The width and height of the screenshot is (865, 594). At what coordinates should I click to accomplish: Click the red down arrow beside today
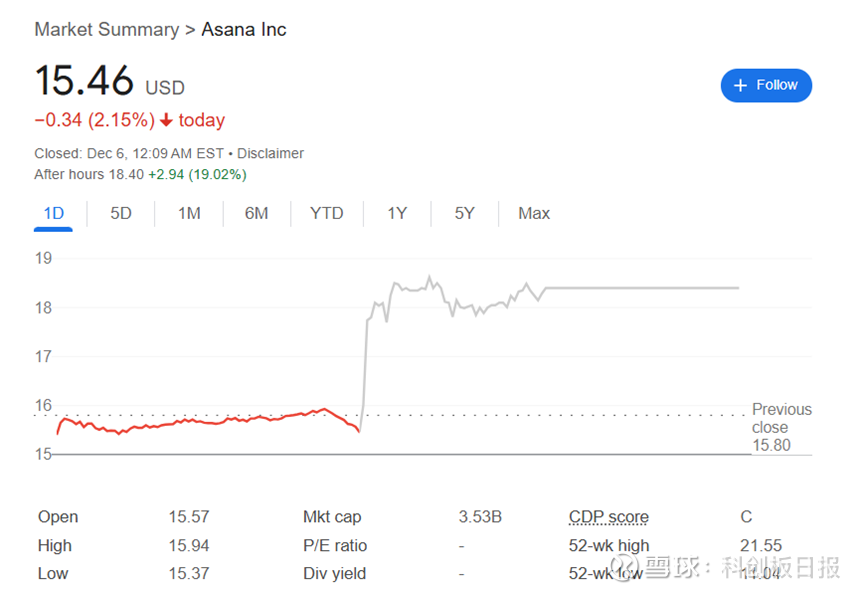tap(166, 121)
